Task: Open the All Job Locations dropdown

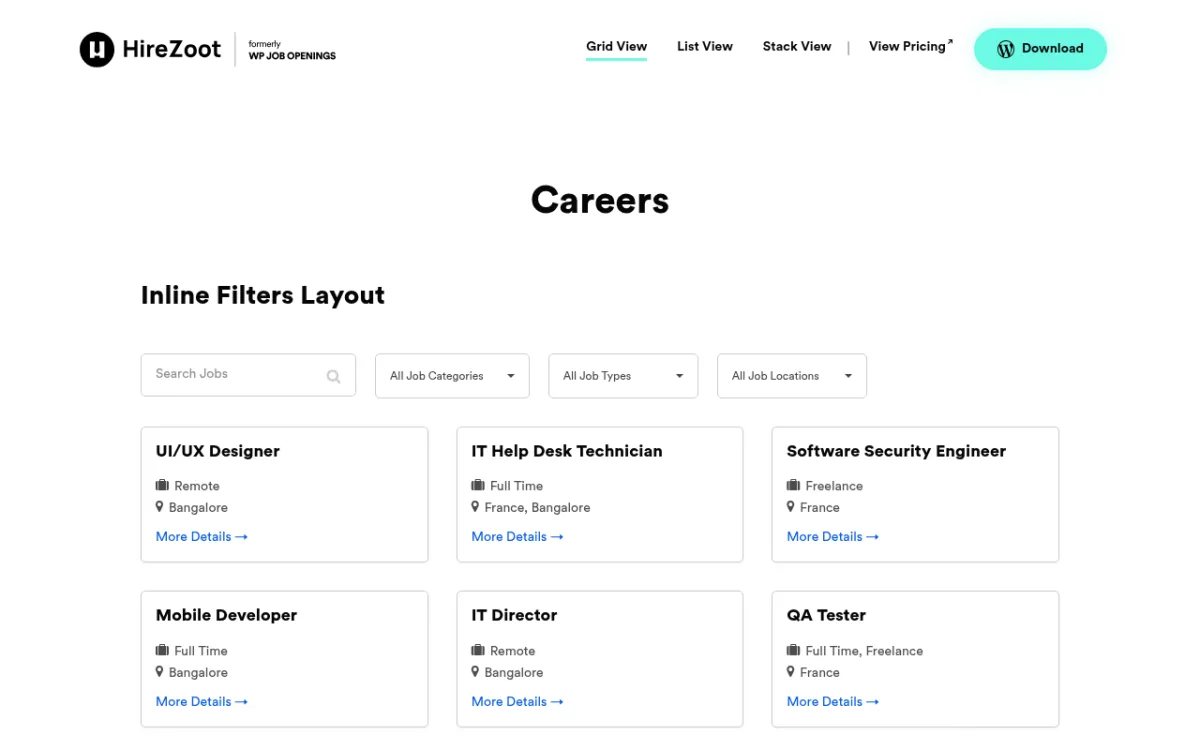Action: pos(792,376)
